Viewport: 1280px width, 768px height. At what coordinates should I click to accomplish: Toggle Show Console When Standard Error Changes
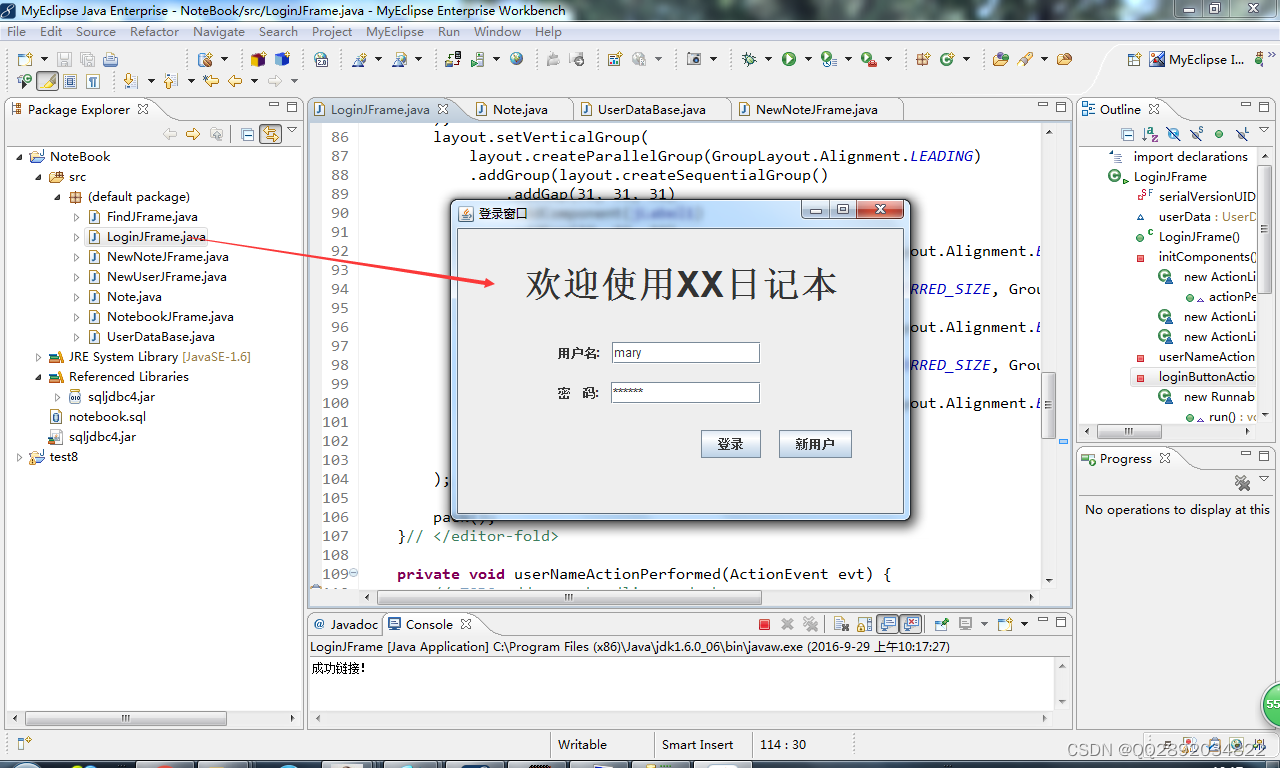click(910, 623)
